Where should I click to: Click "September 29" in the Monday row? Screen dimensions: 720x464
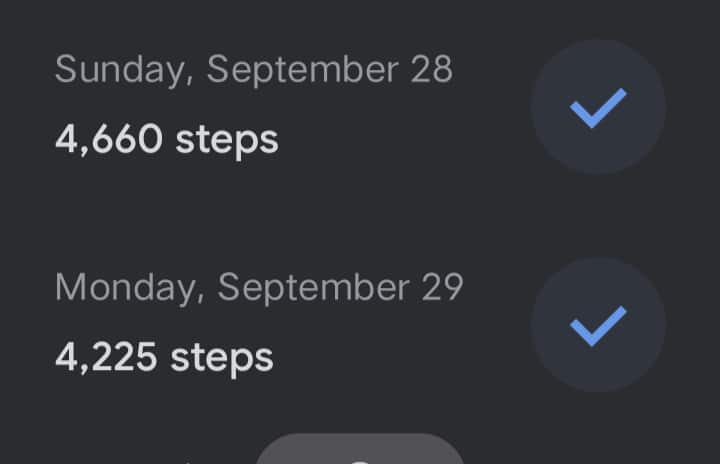tap(340, 287)
